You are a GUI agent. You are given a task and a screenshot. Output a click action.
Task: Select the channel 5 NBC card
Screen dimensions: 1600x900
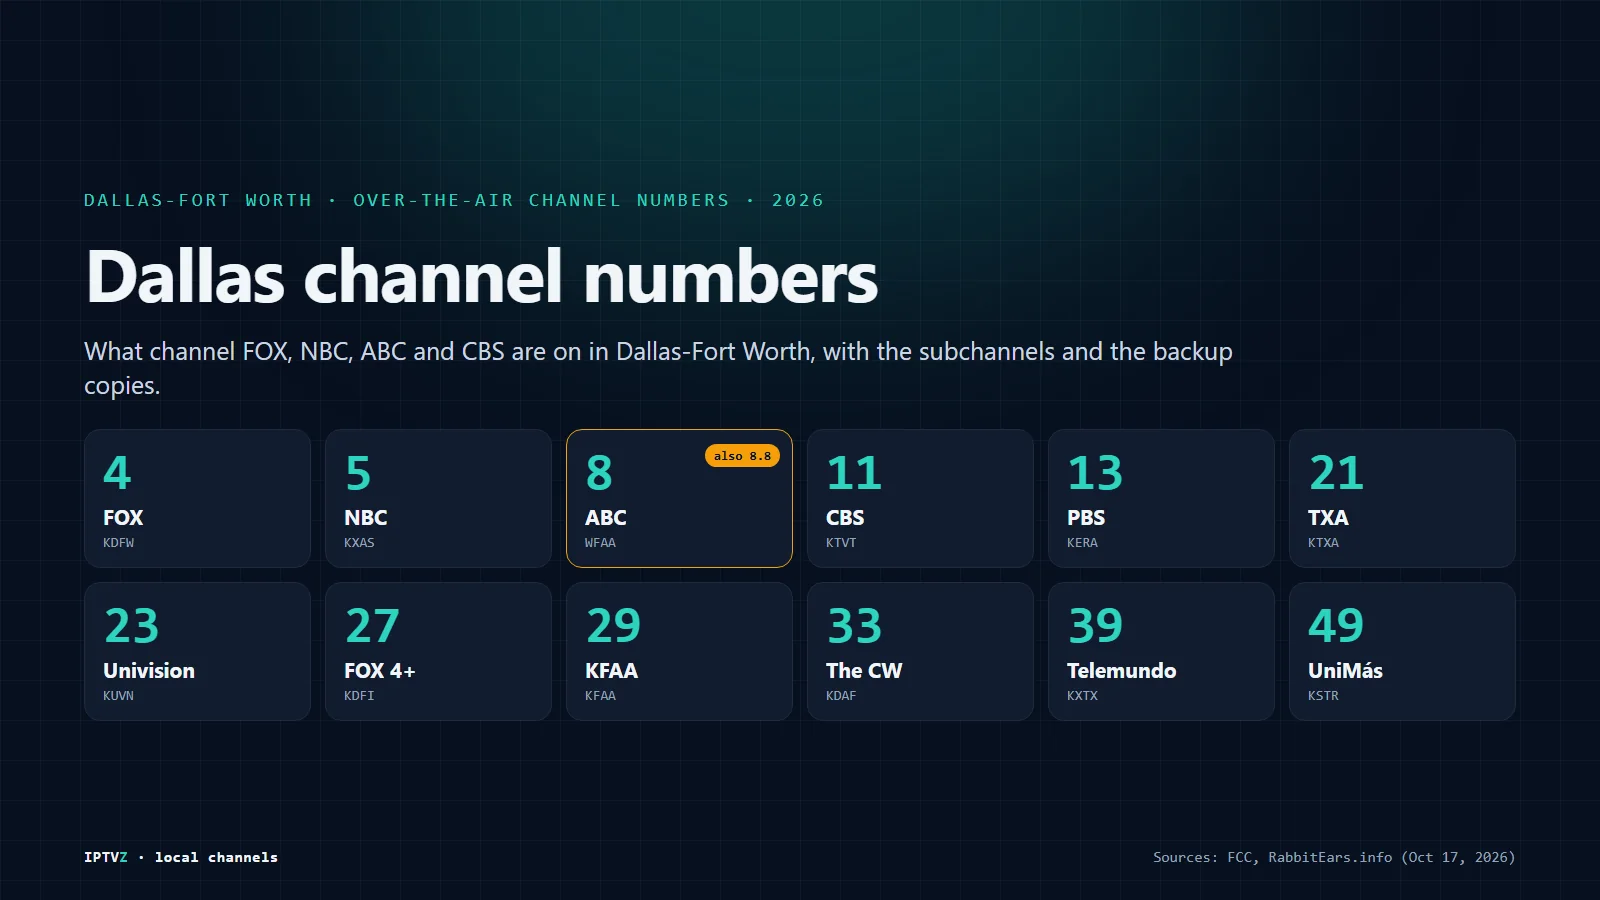point(438,498)
